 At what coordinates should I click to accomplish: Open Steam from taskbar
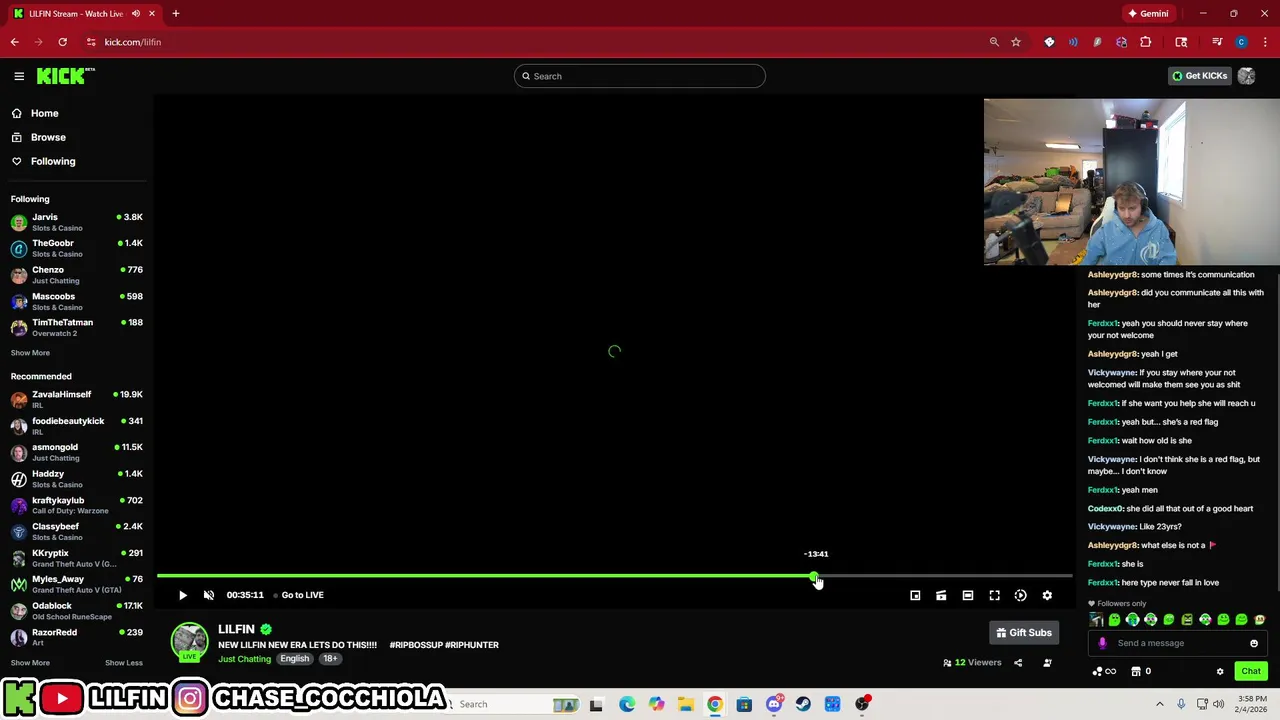tap(803, 704)
